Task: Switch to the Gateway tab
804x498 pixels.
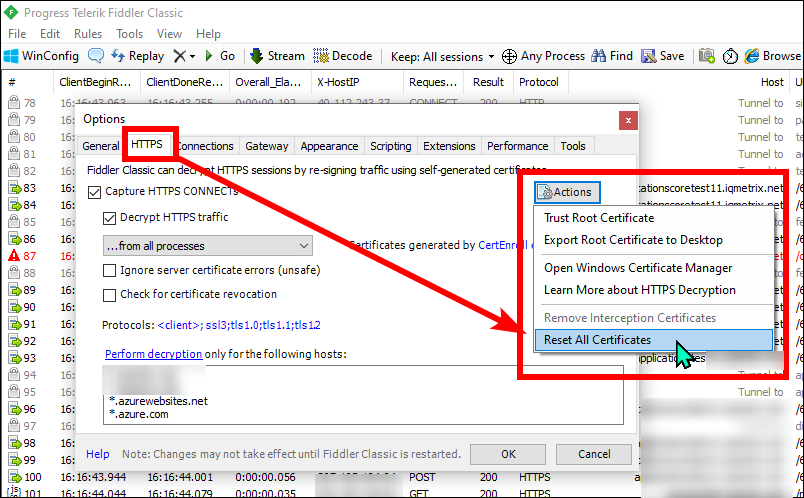Action: (x=267, y=146)
